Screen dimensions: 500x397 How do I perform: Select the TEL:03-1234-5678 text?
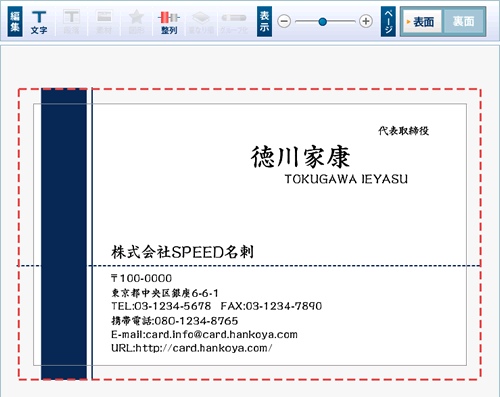tap(161, 306)
